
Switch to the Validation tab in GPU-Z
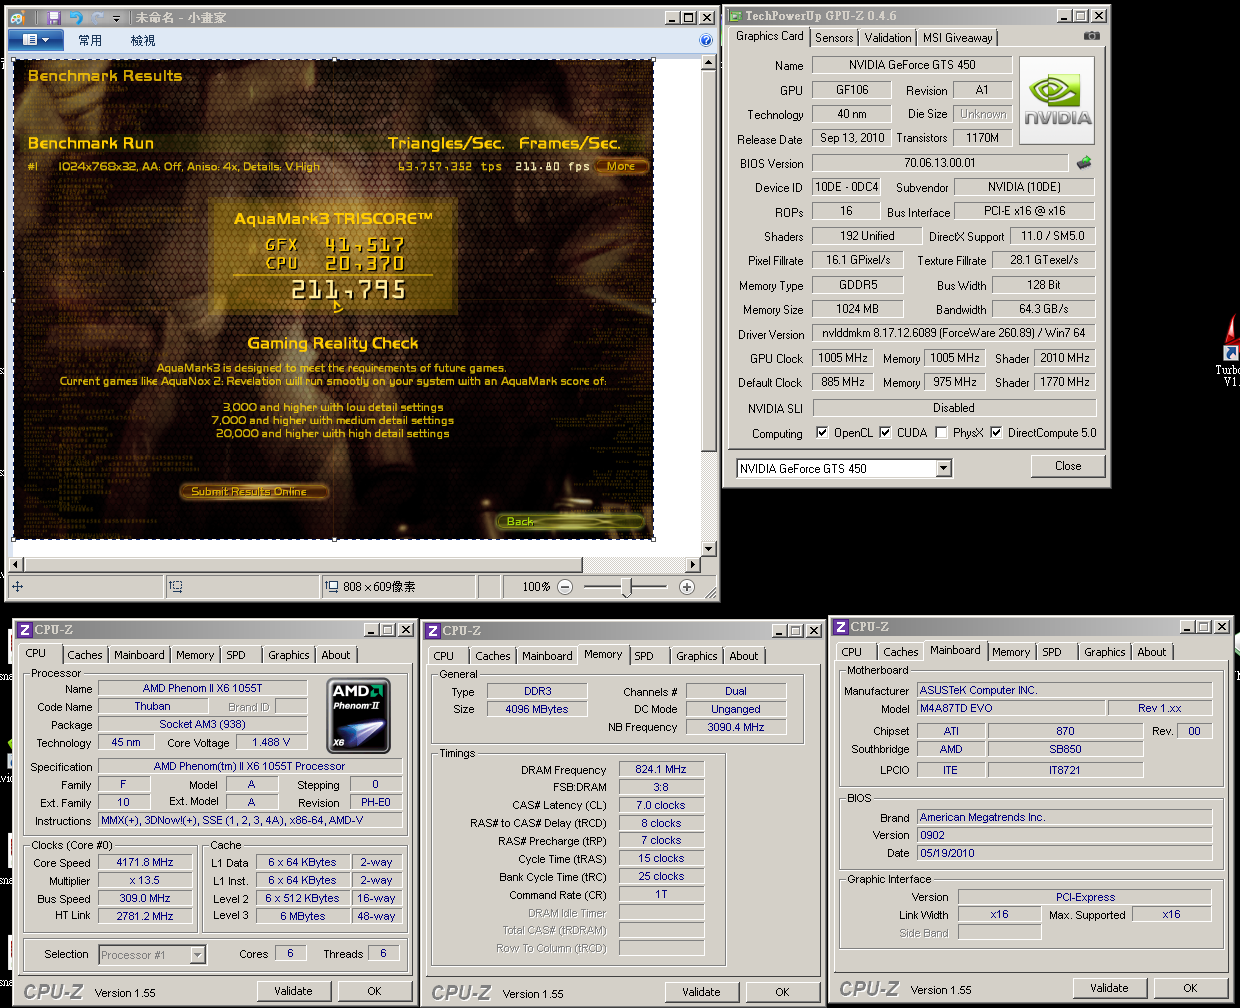888,38
